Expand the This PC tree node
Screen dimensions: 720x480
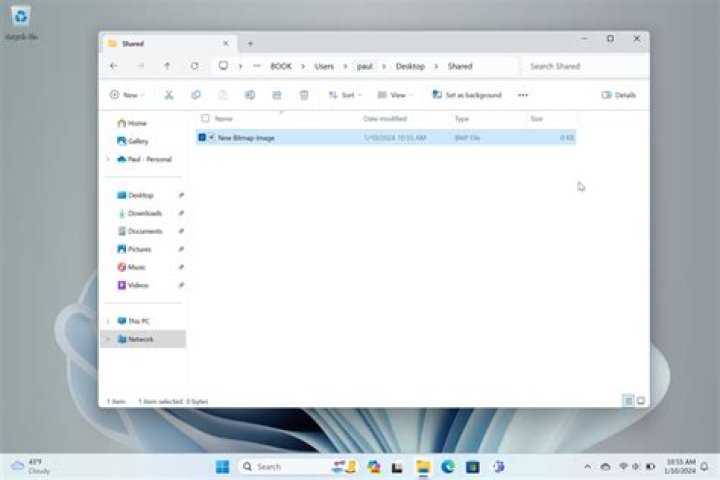coord(108,321)
